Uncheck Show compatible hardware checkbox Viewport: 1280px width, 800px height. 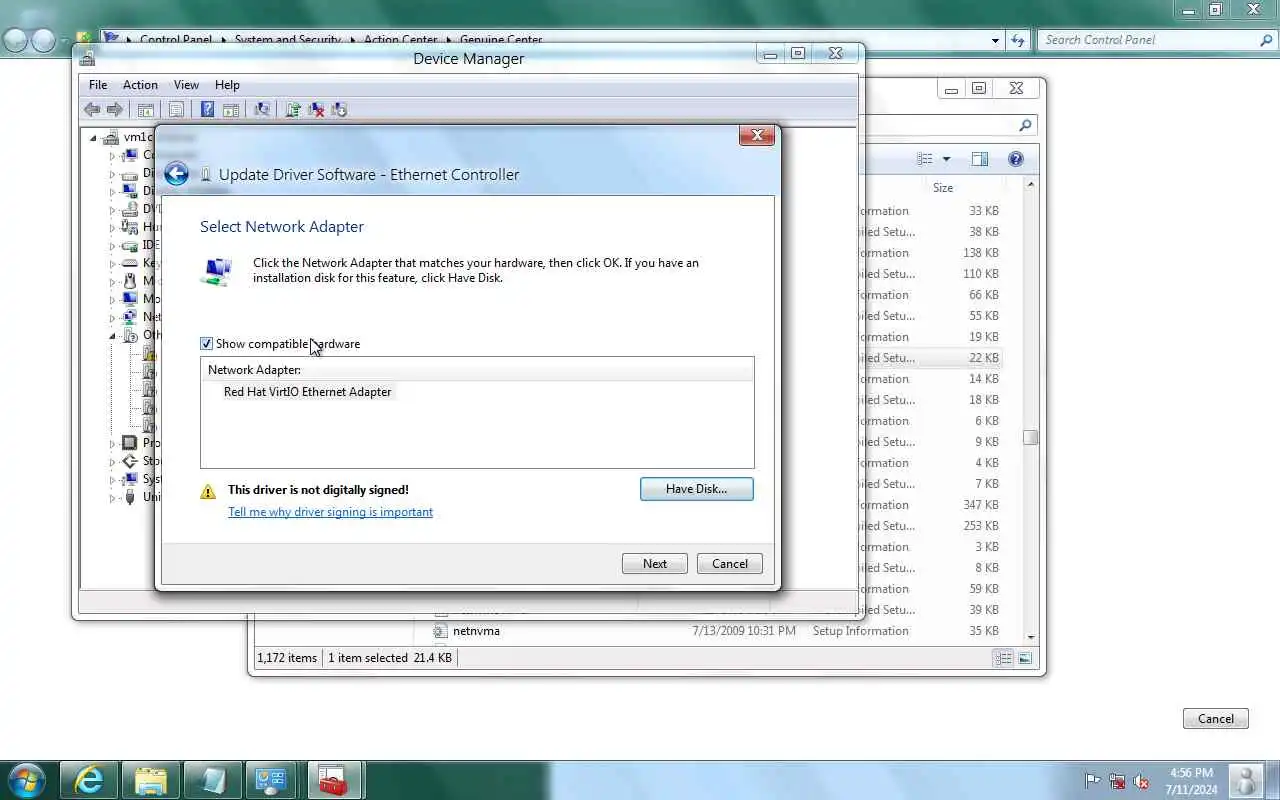tap(207, 344)
